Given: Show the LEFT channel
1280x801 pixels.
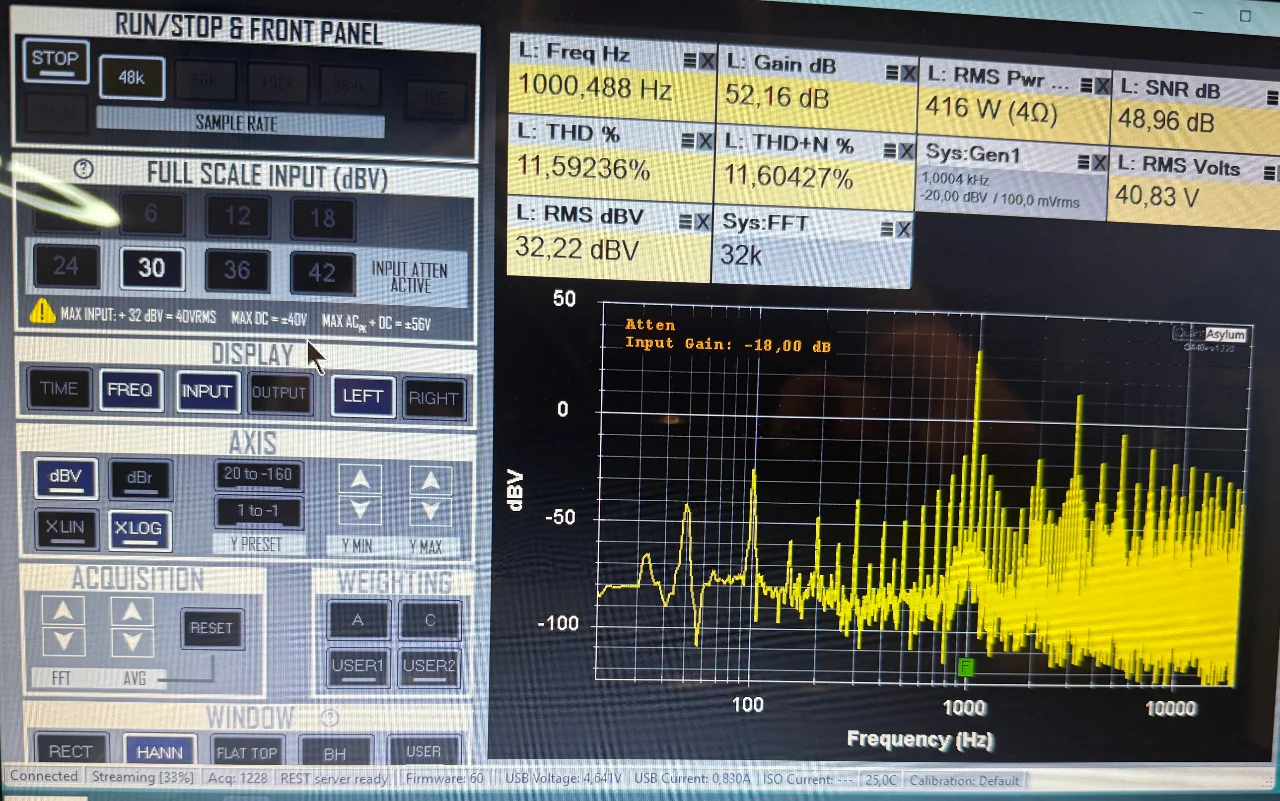Looking at the screenshot, I should point(363,396).
